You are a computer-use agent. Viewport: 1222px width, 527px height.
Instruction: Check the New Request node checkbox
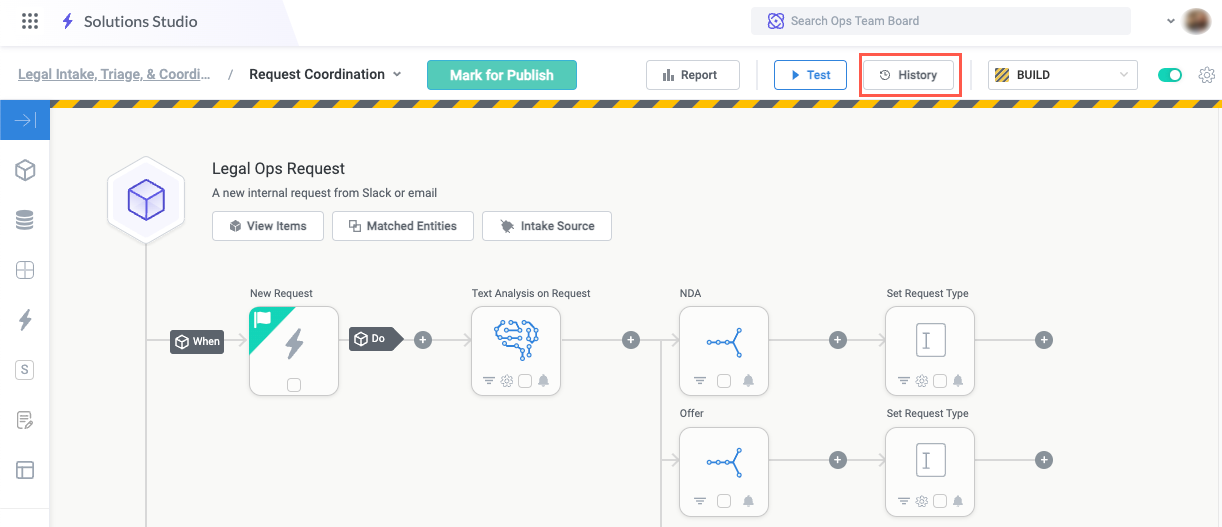294,384
